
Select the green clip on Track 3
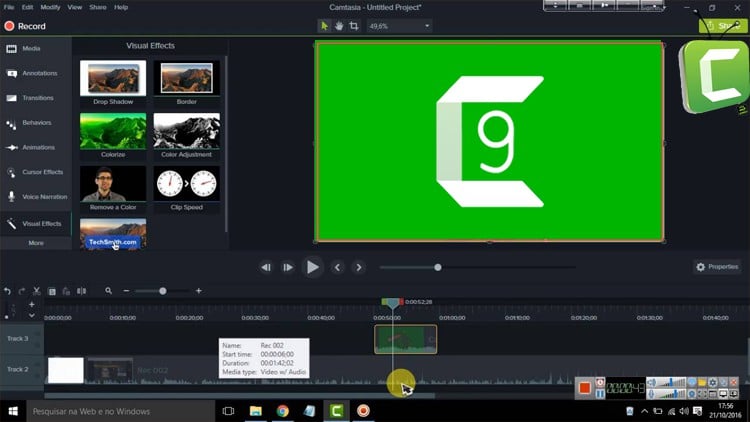405,339
